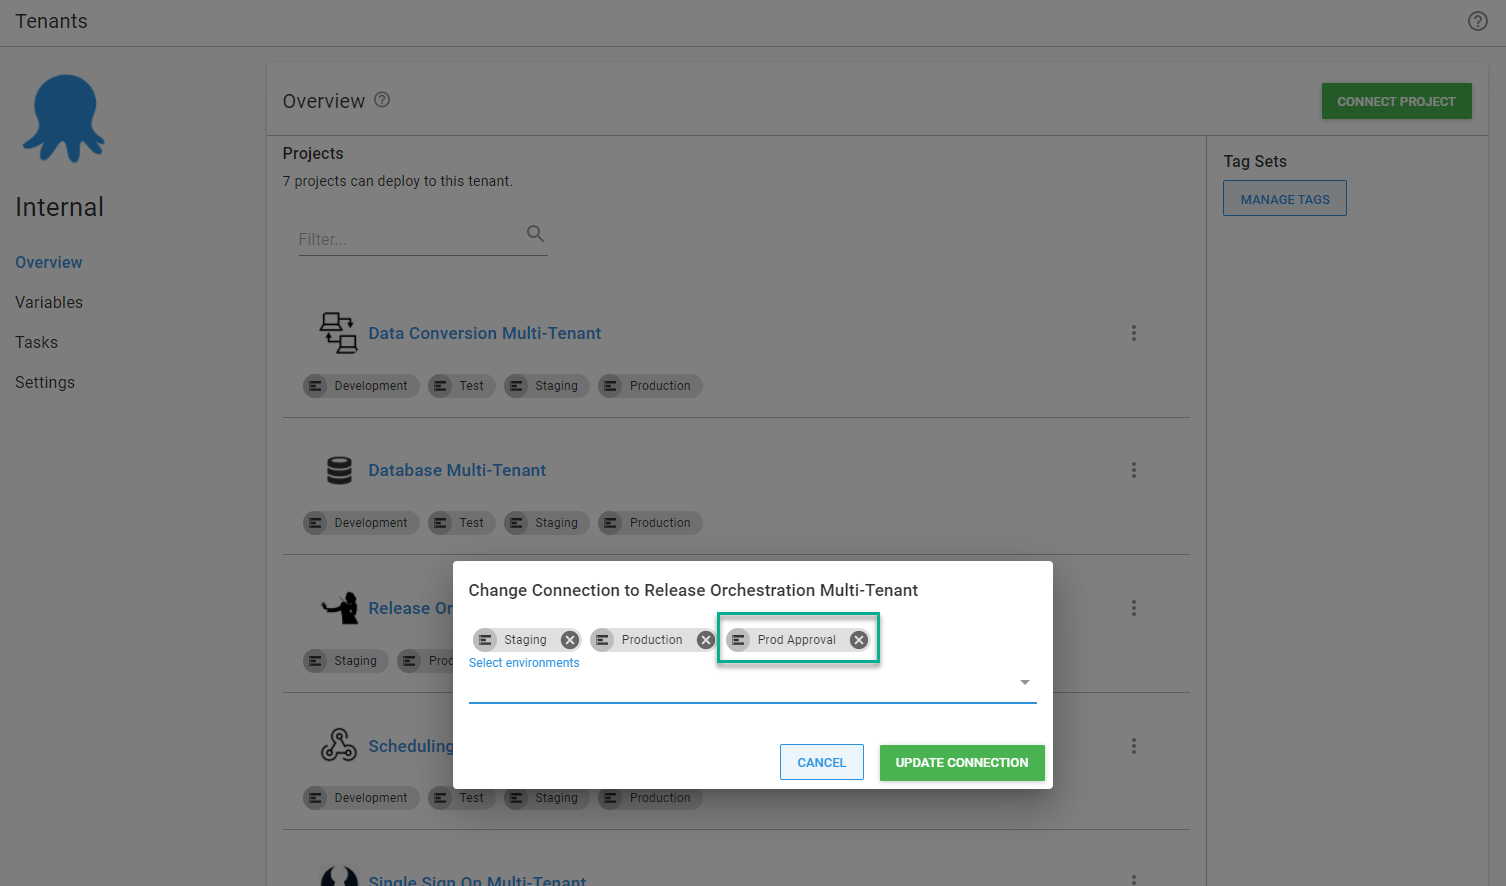
Task: Cancel the change connection dialog
Action: [x=821, y=763]
